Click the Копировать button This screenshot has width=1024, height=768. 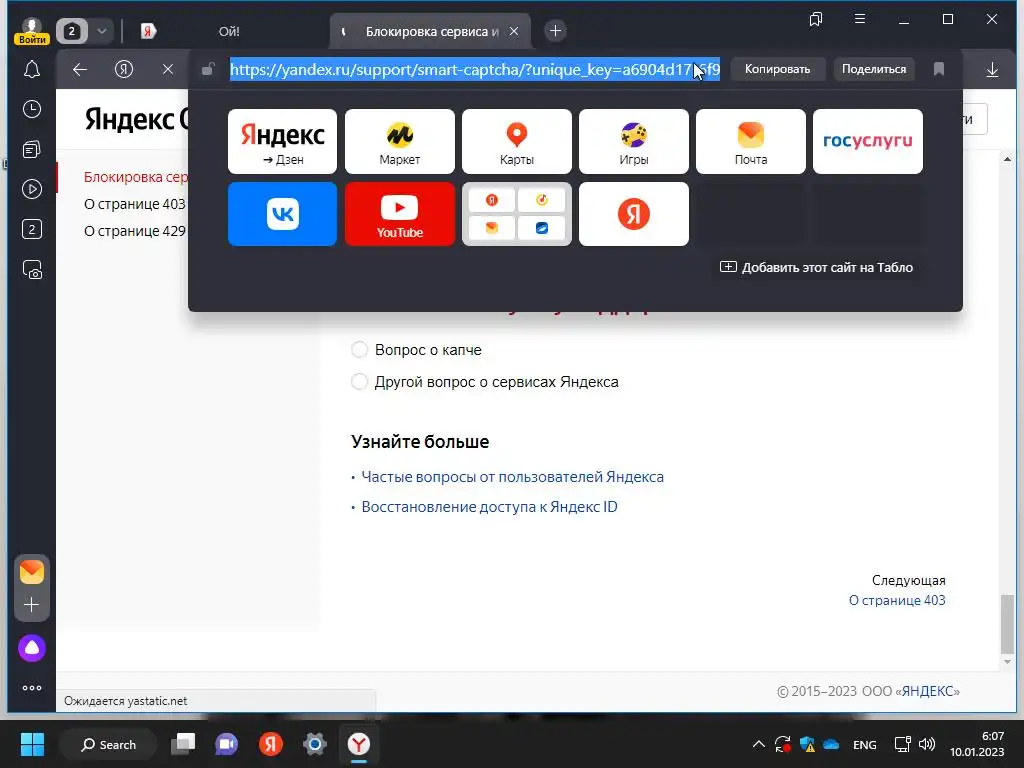[x=777, y=69]
